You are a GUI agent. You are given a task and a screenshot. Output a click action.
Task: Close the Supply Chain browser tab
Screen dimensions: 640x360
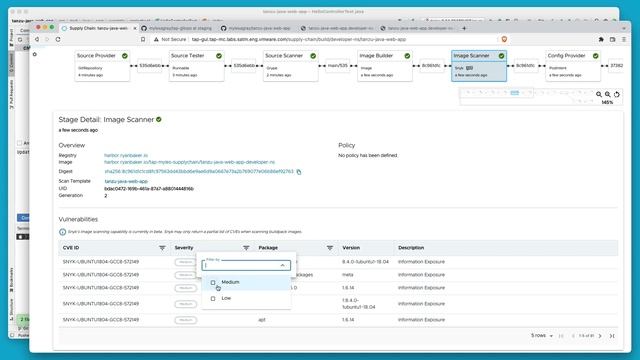pos(135,28)
